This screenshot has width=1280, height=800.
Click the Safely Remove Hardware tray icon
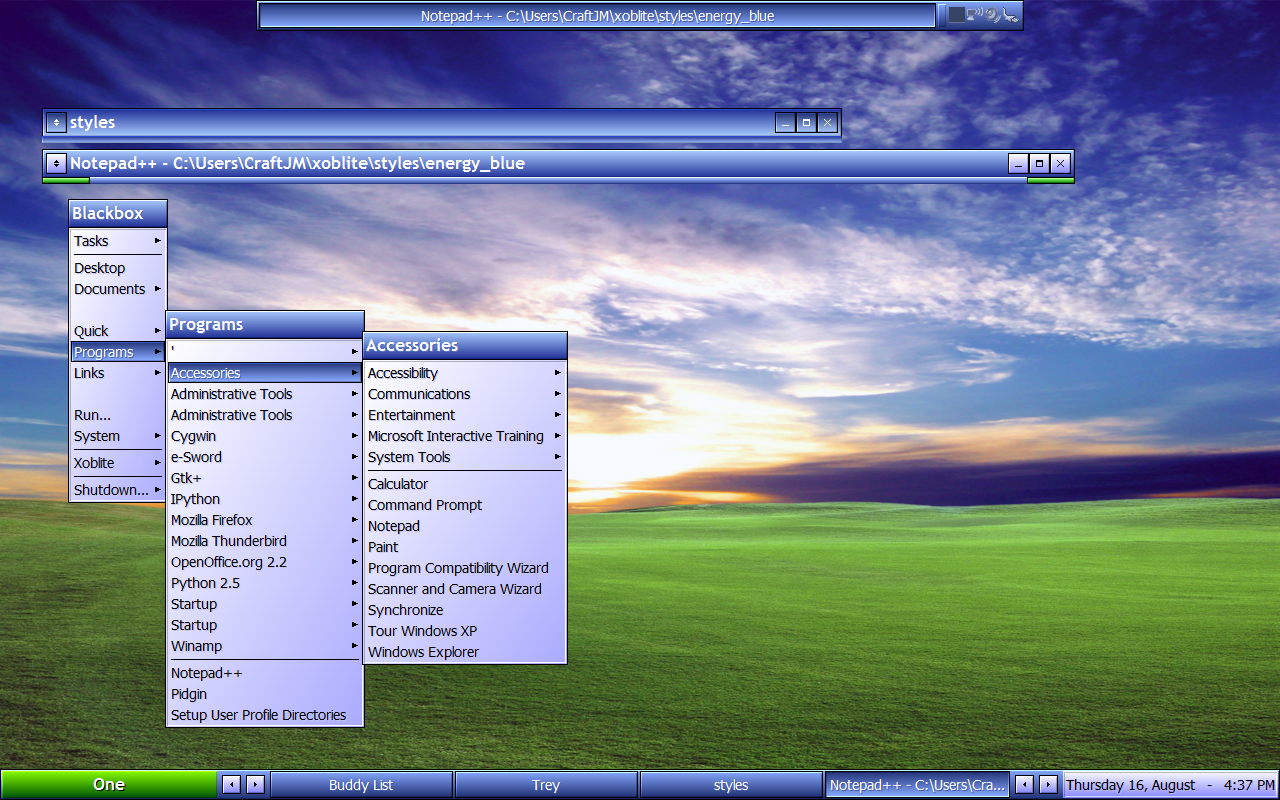[1011, 15]
